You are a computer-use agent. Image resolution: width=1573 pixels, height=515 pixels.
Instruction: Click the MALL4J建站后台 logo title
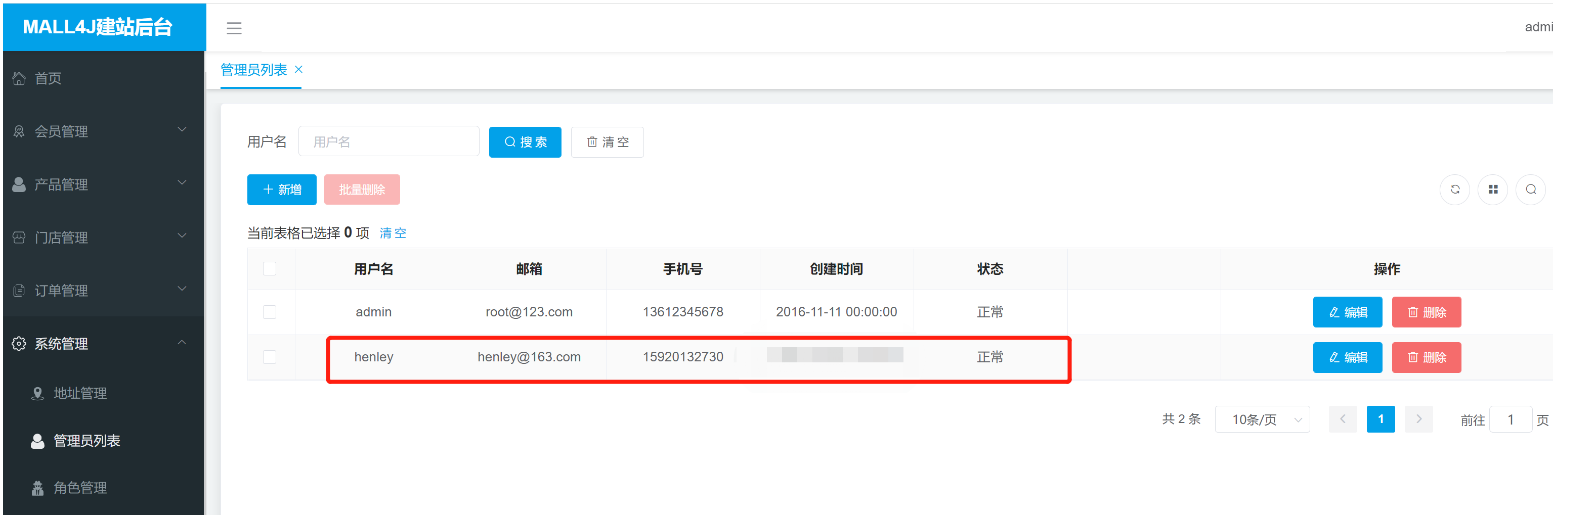pyautogui.click(x=98, y=27)
